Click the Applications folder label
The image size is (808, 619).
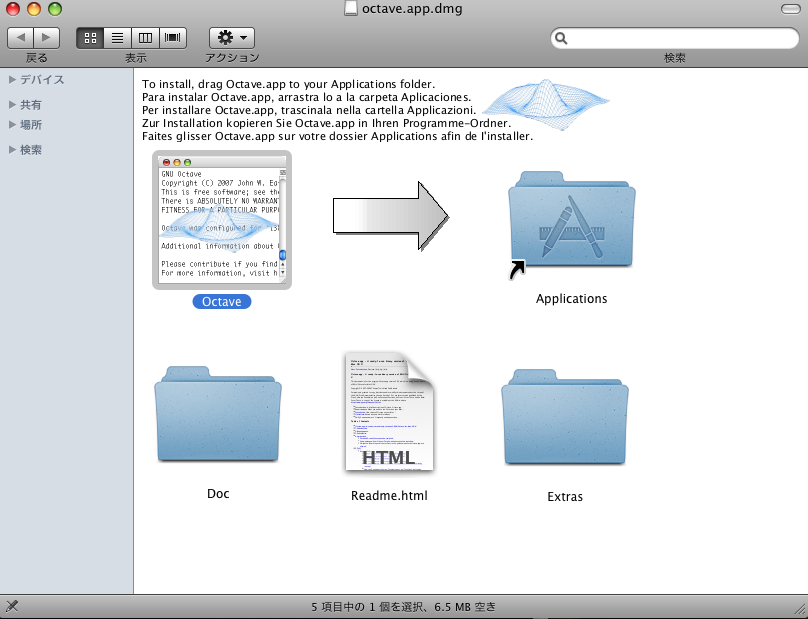(571, 299)
